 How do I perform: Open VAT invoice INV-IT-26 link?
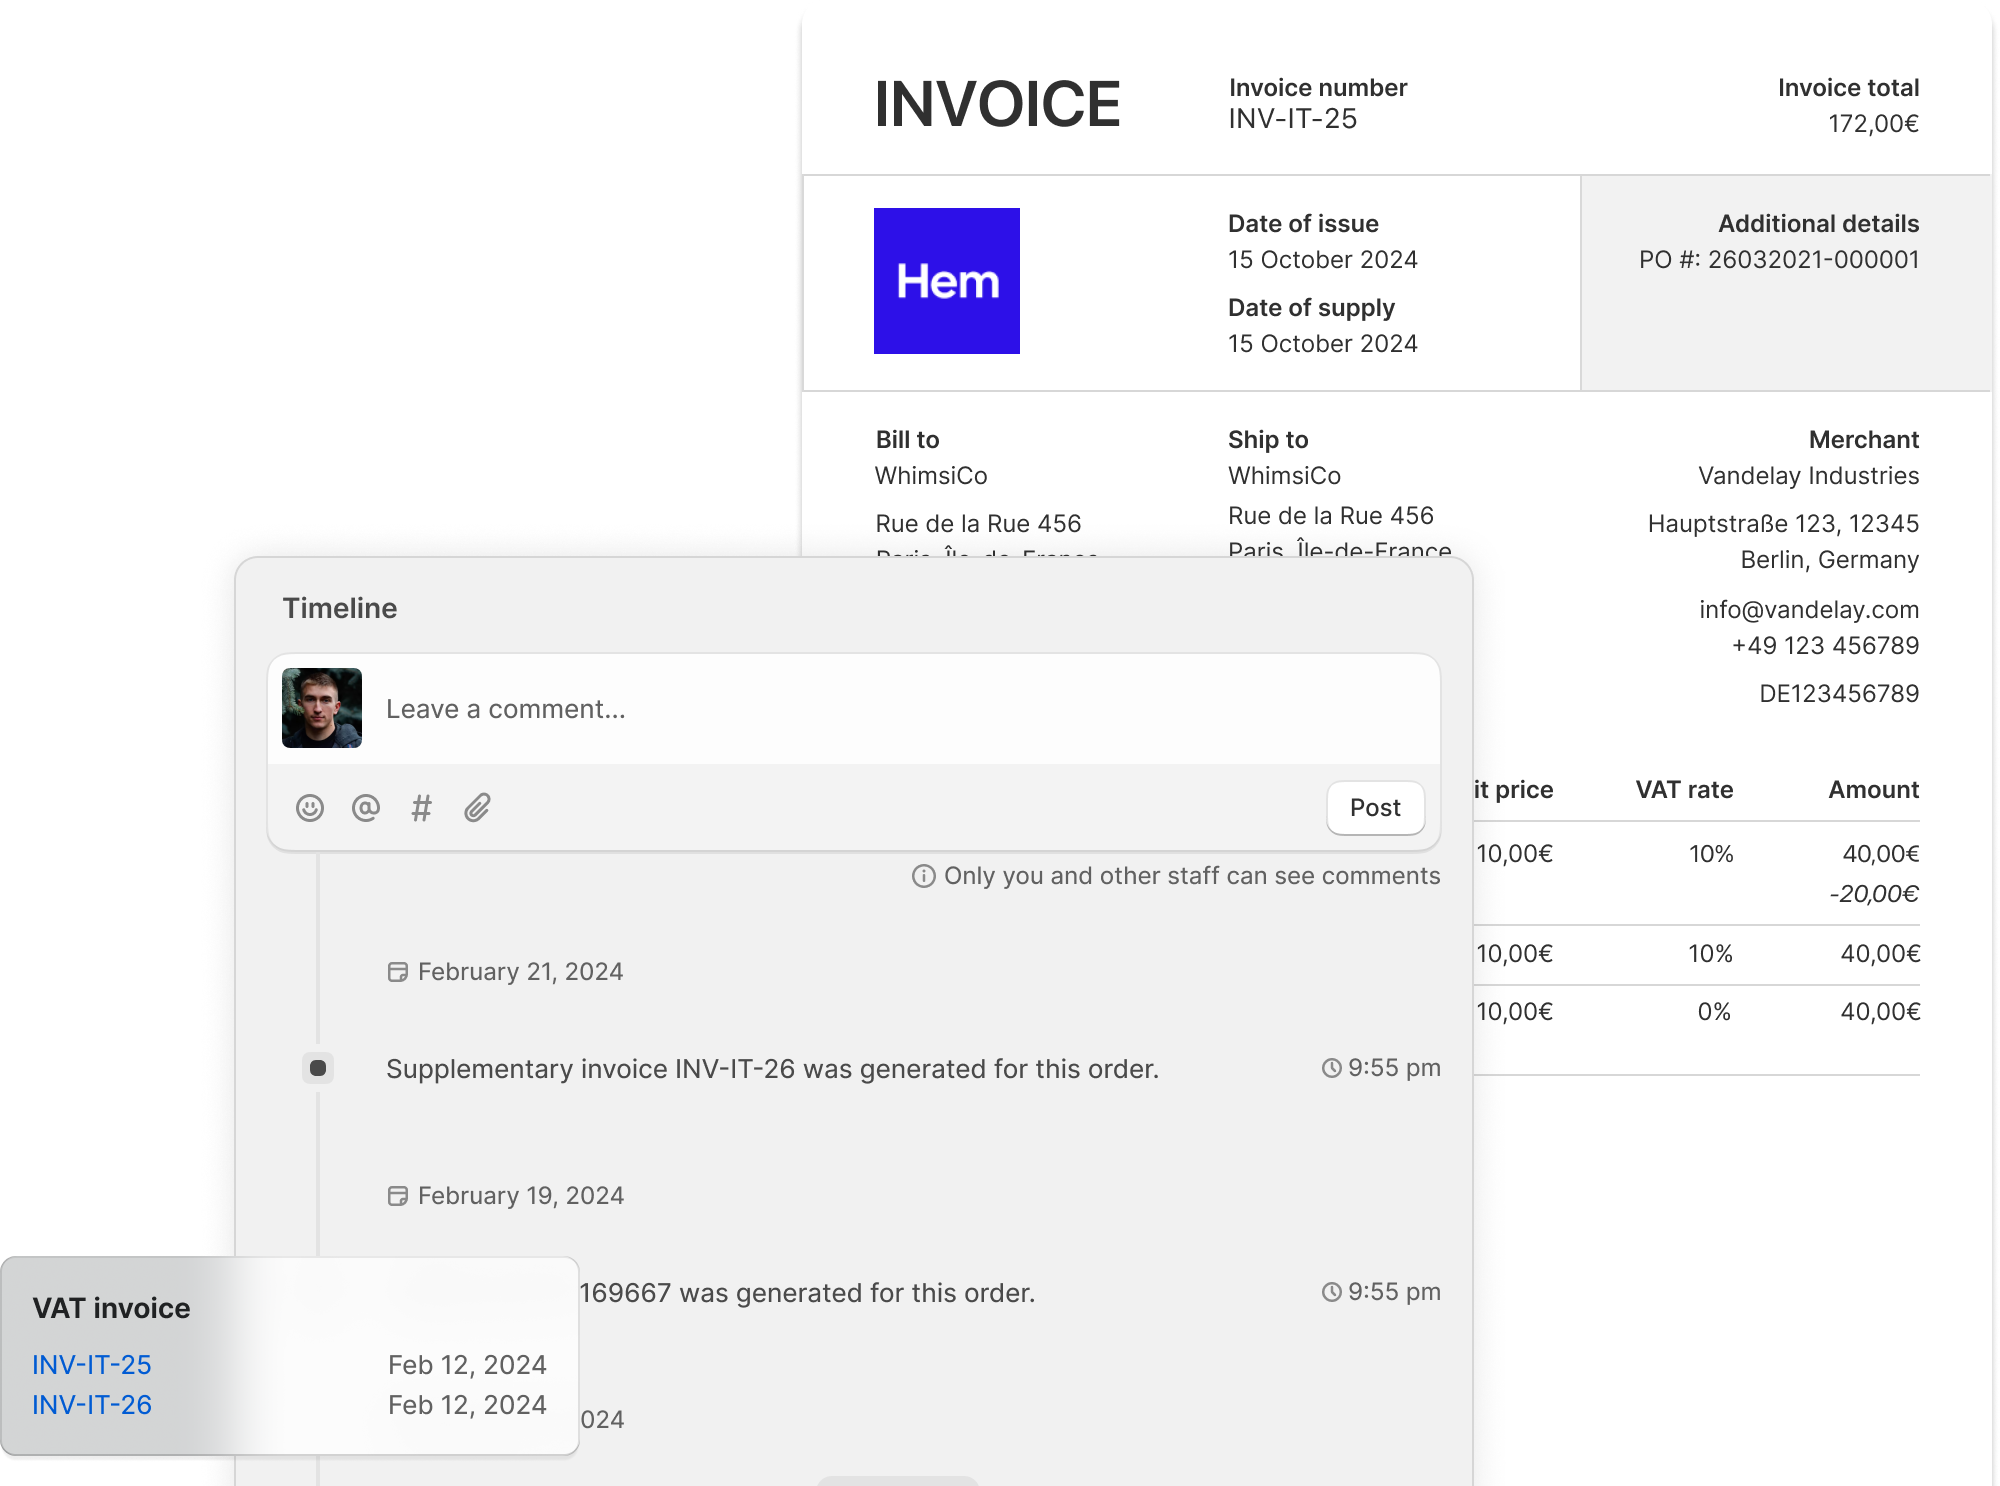[92, 1405]
